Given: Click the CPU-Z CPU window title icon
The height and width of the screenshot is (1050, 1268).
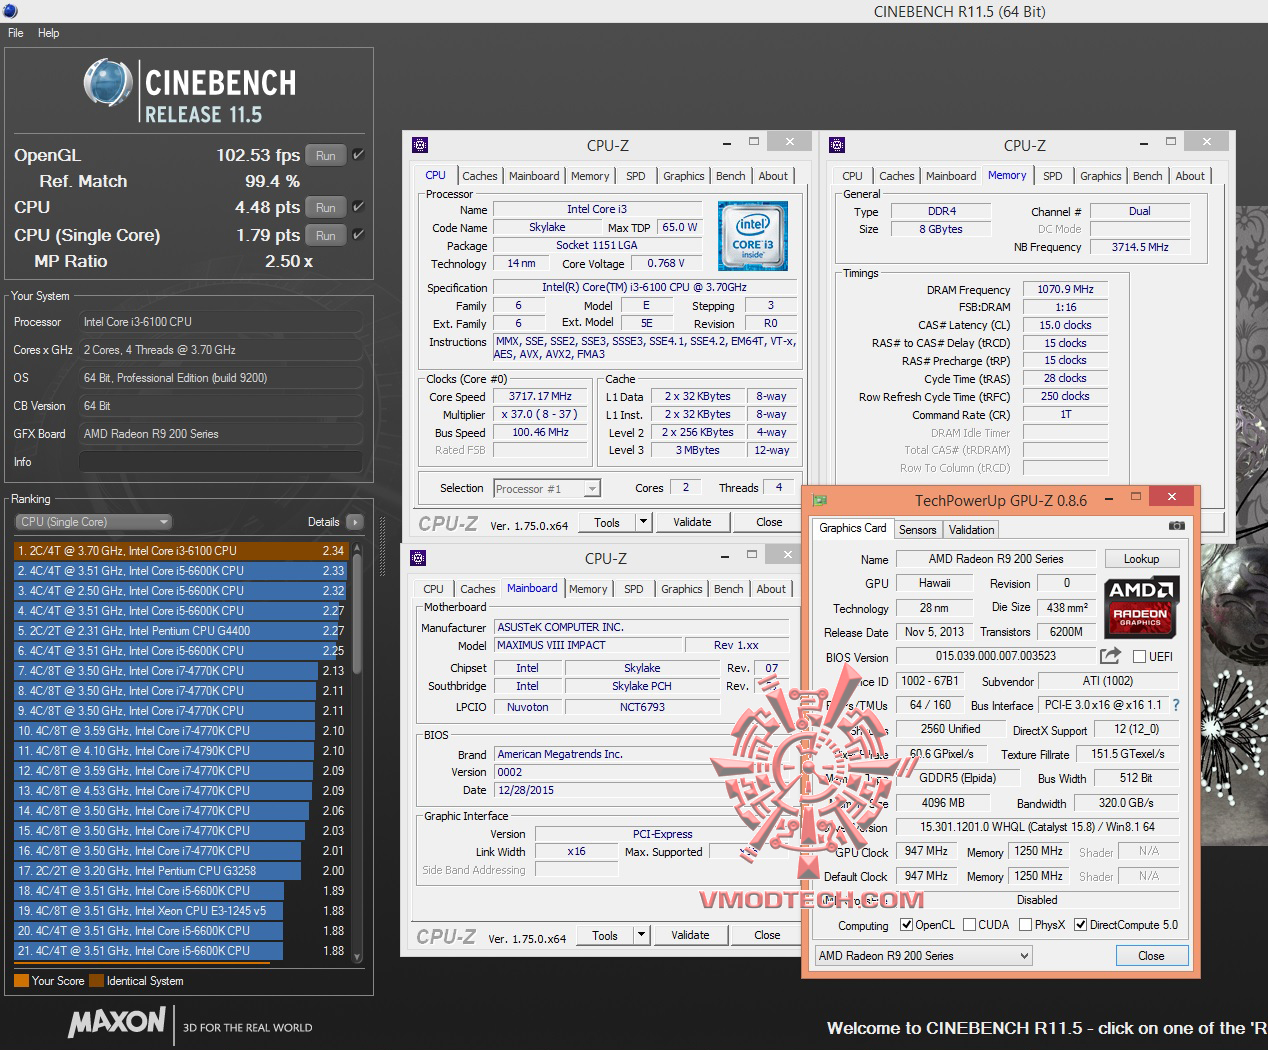Looking at the screenshot, I should point(421,145).
